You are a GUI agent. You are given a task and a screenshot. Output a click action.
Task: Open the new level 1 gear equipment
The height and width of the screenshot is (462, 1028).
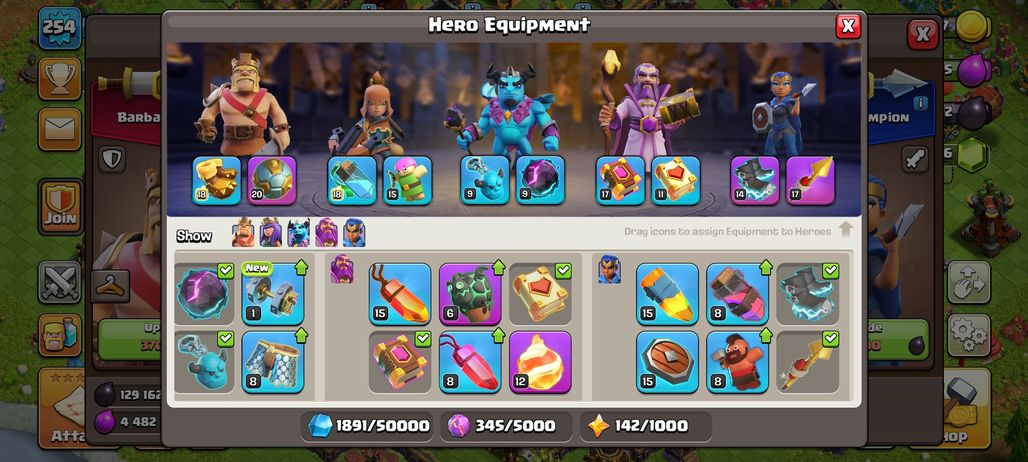(x=273, y=294)
